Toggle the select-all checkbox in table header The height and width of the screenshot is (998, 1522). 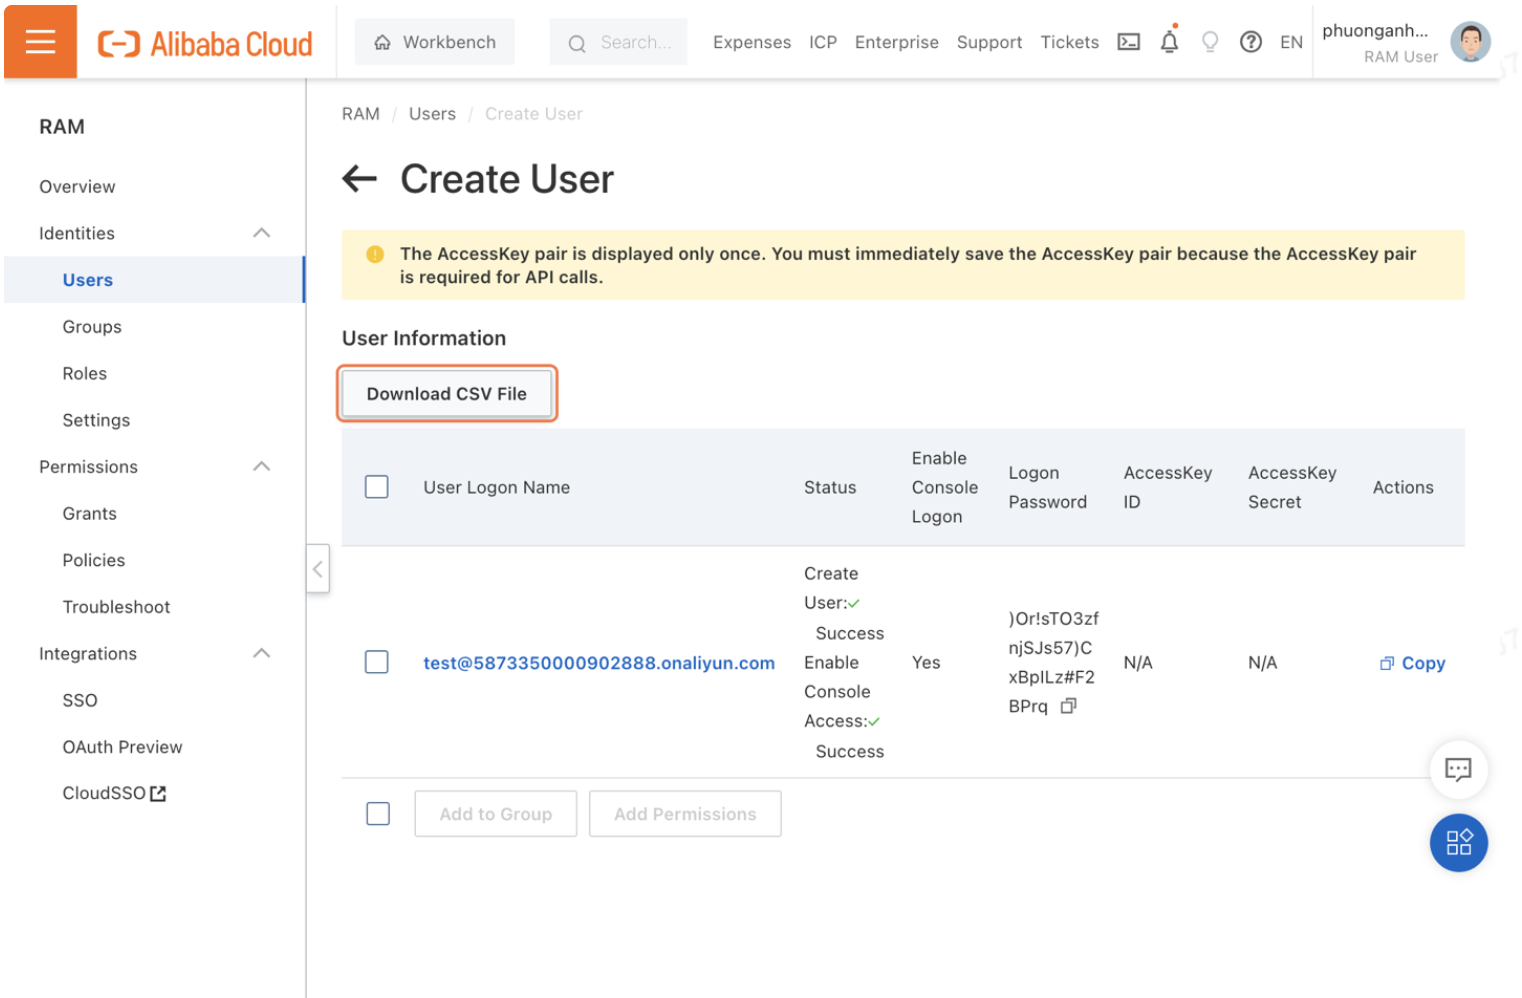click(377, 487)
